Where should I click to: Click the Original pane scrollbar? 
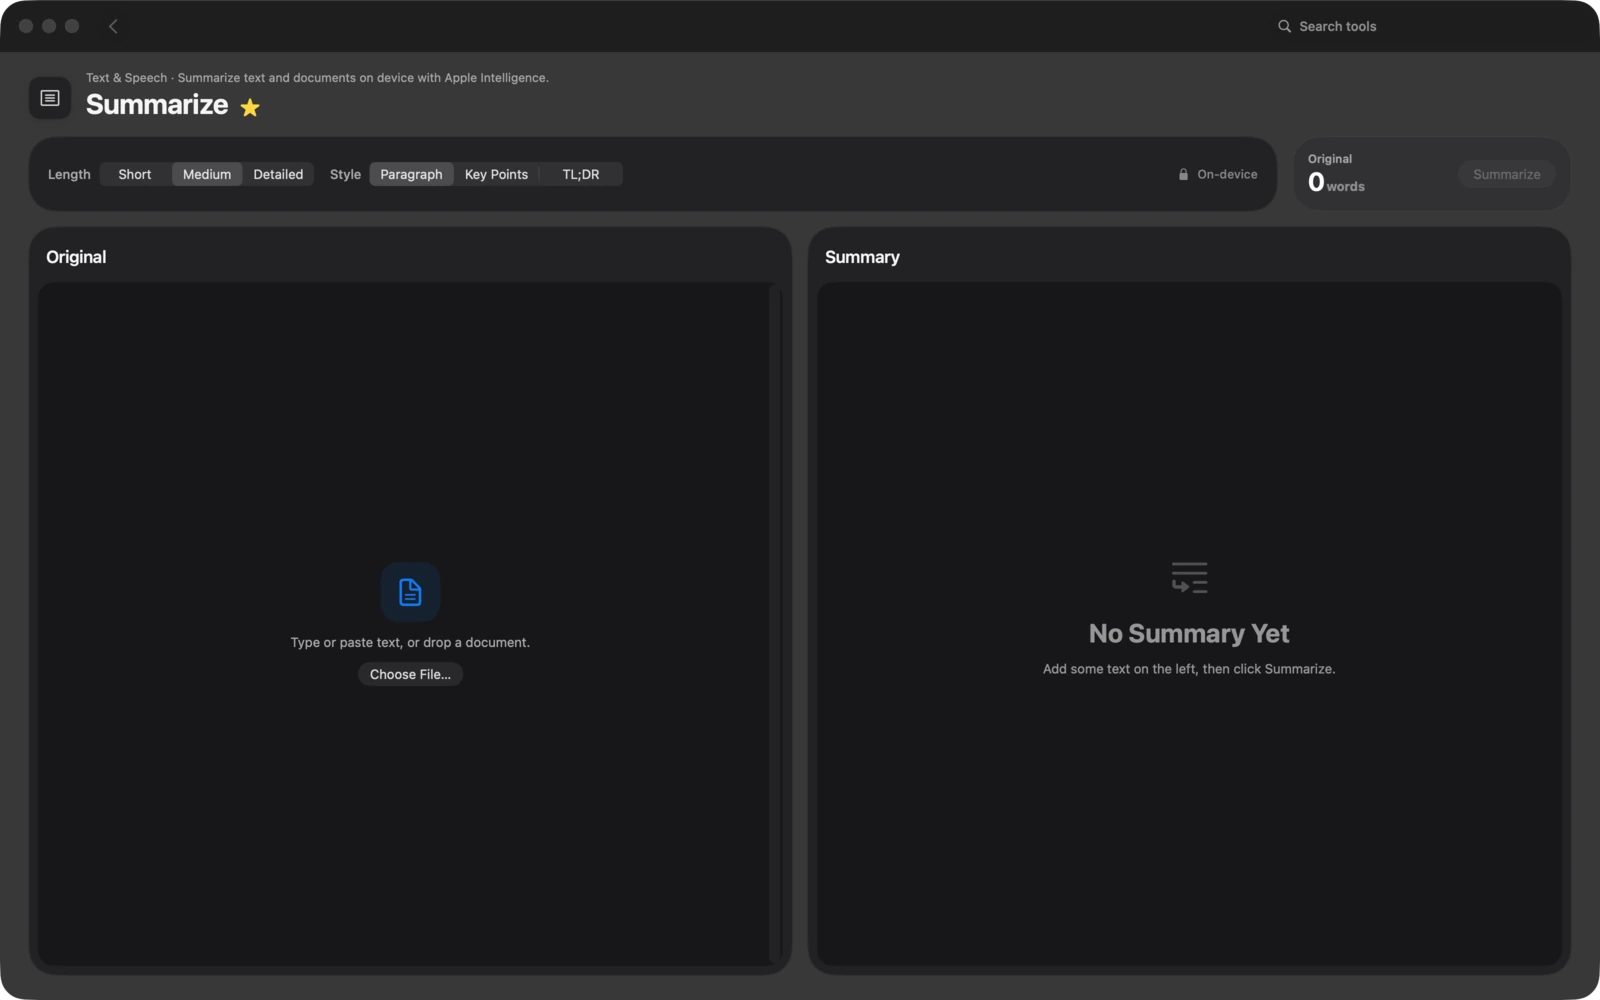pos(776,623)
